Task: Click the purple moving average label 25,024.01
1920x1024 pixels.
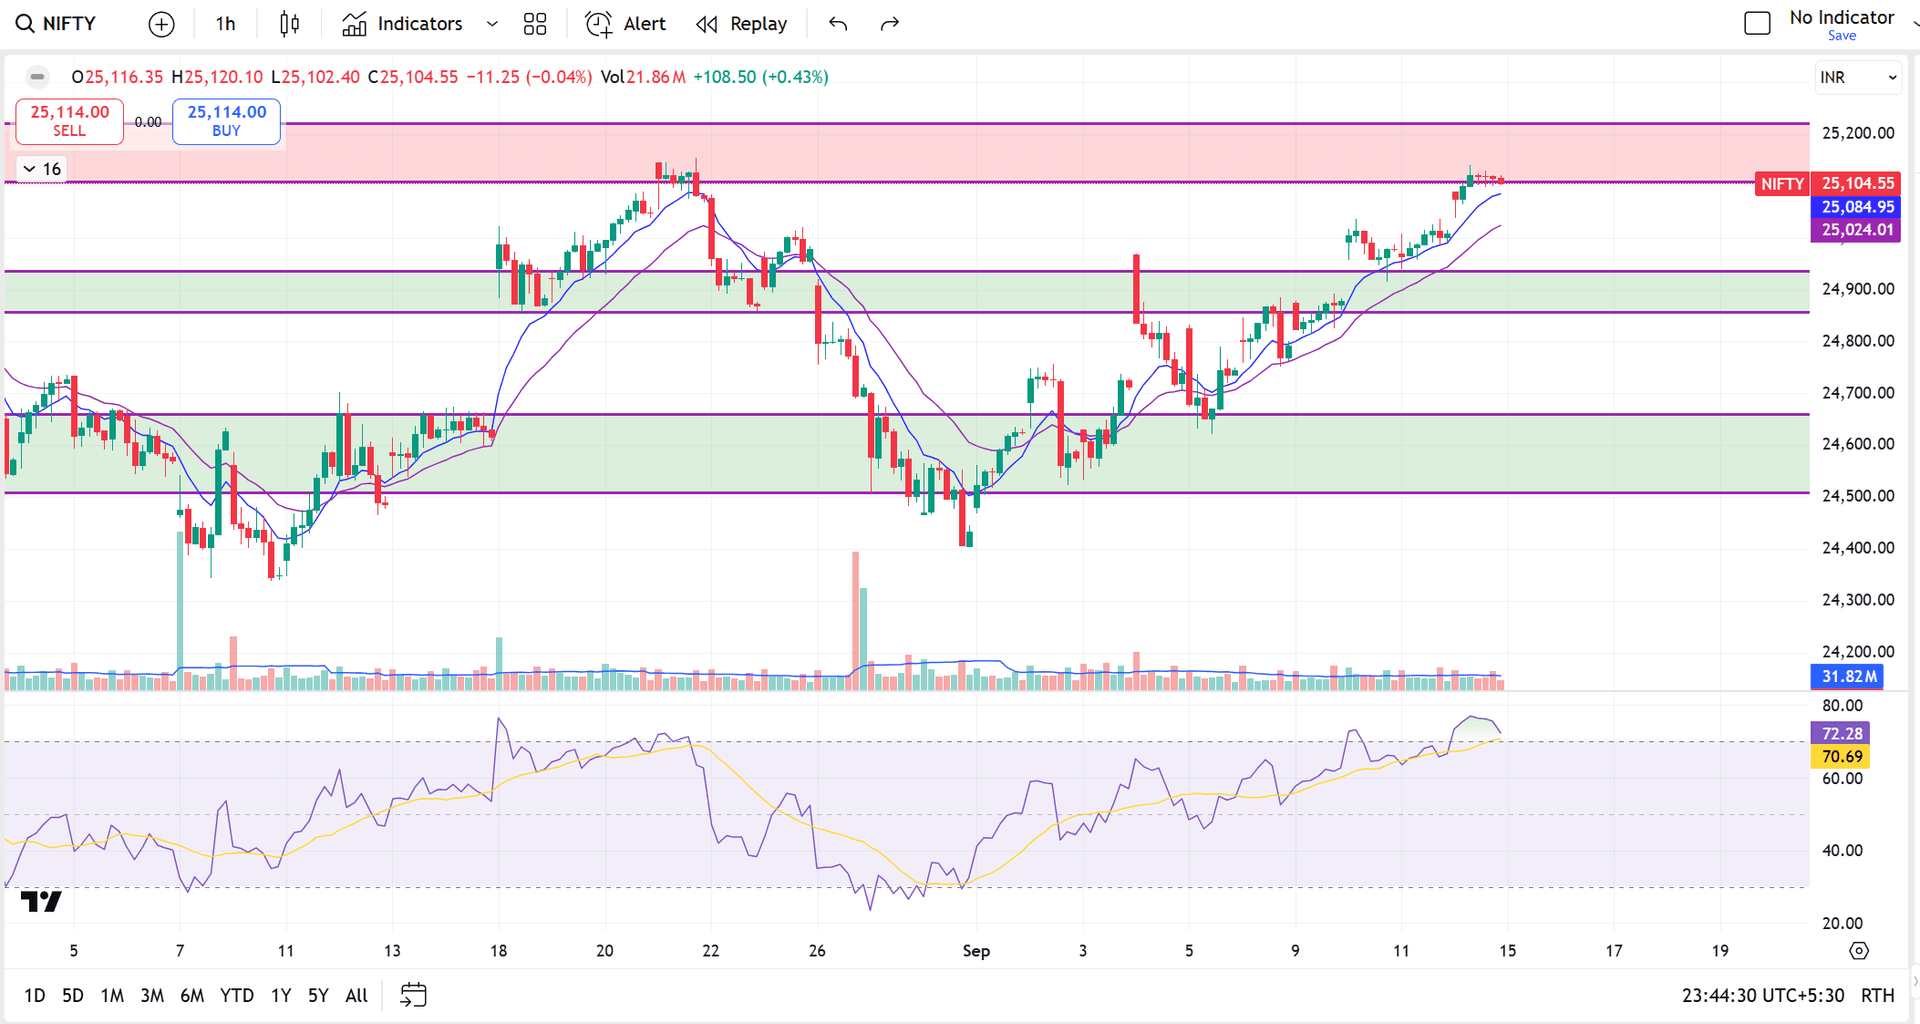Action: (1857, 230)
